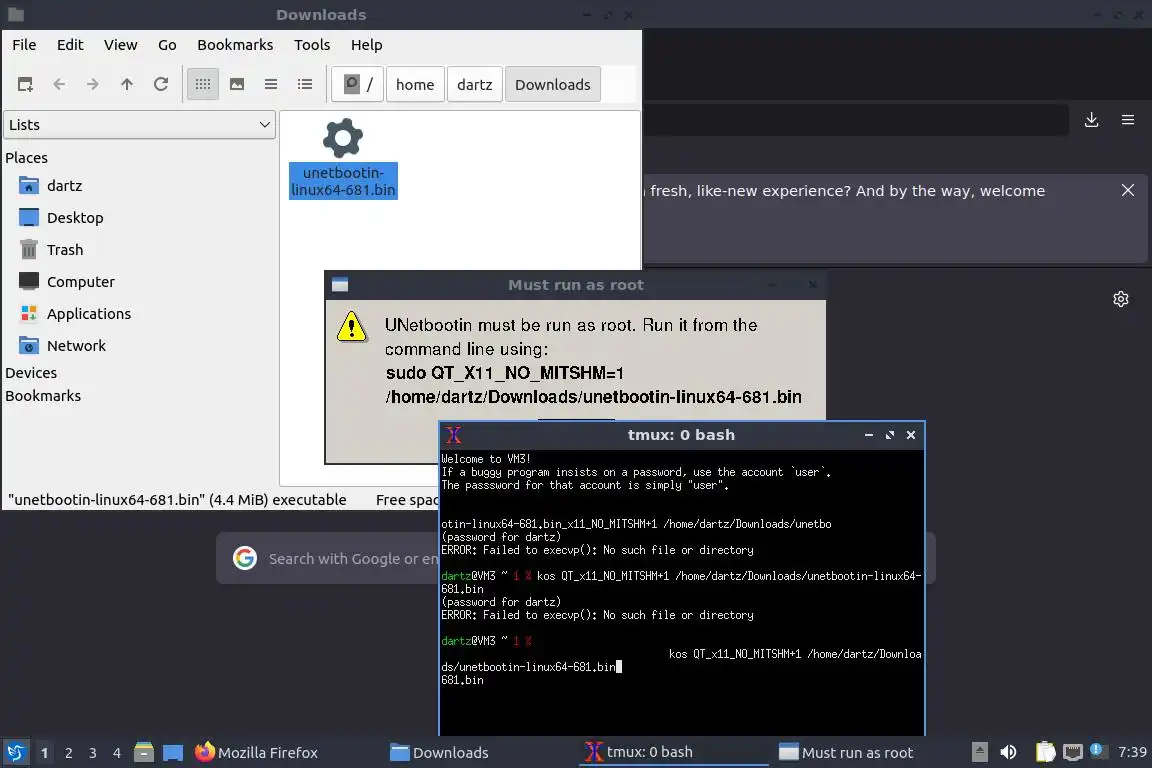Open the File menu

point(24,45)
